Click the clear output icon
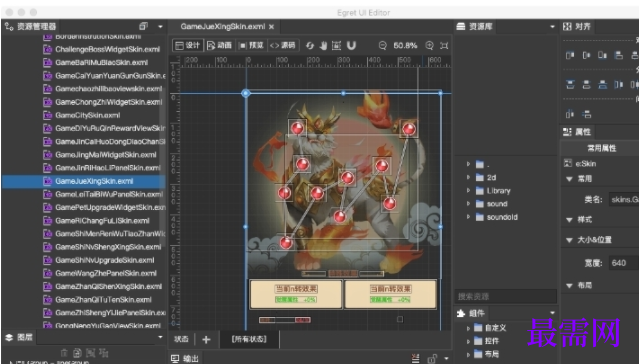This screenshot has width=639, height=364. point(415,358)
